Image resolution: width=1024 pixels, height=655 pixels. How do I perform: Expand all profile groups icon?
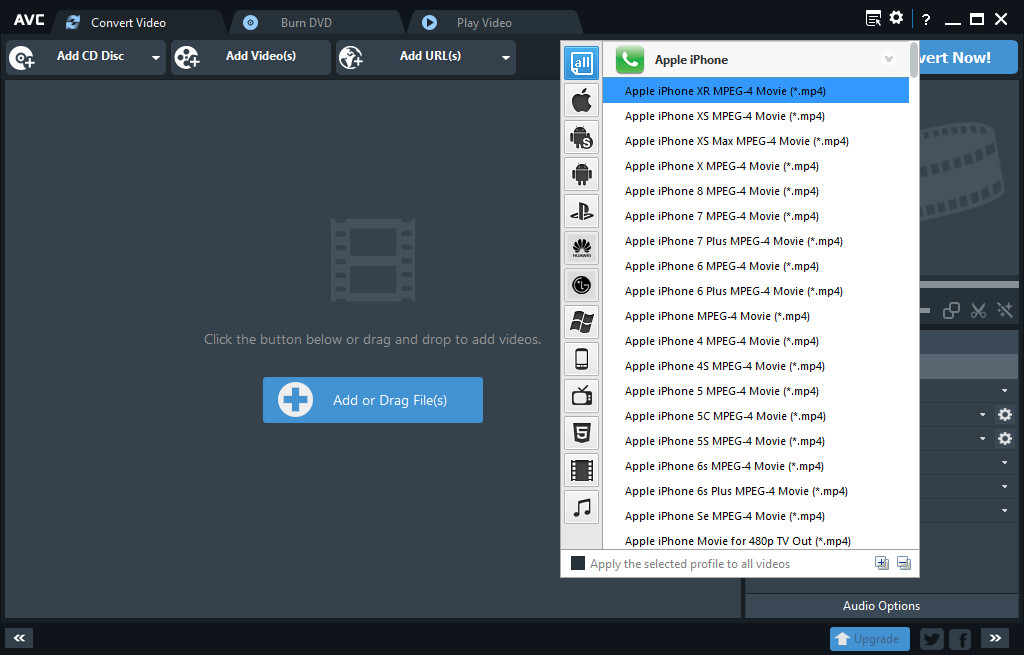coord(882,563)
